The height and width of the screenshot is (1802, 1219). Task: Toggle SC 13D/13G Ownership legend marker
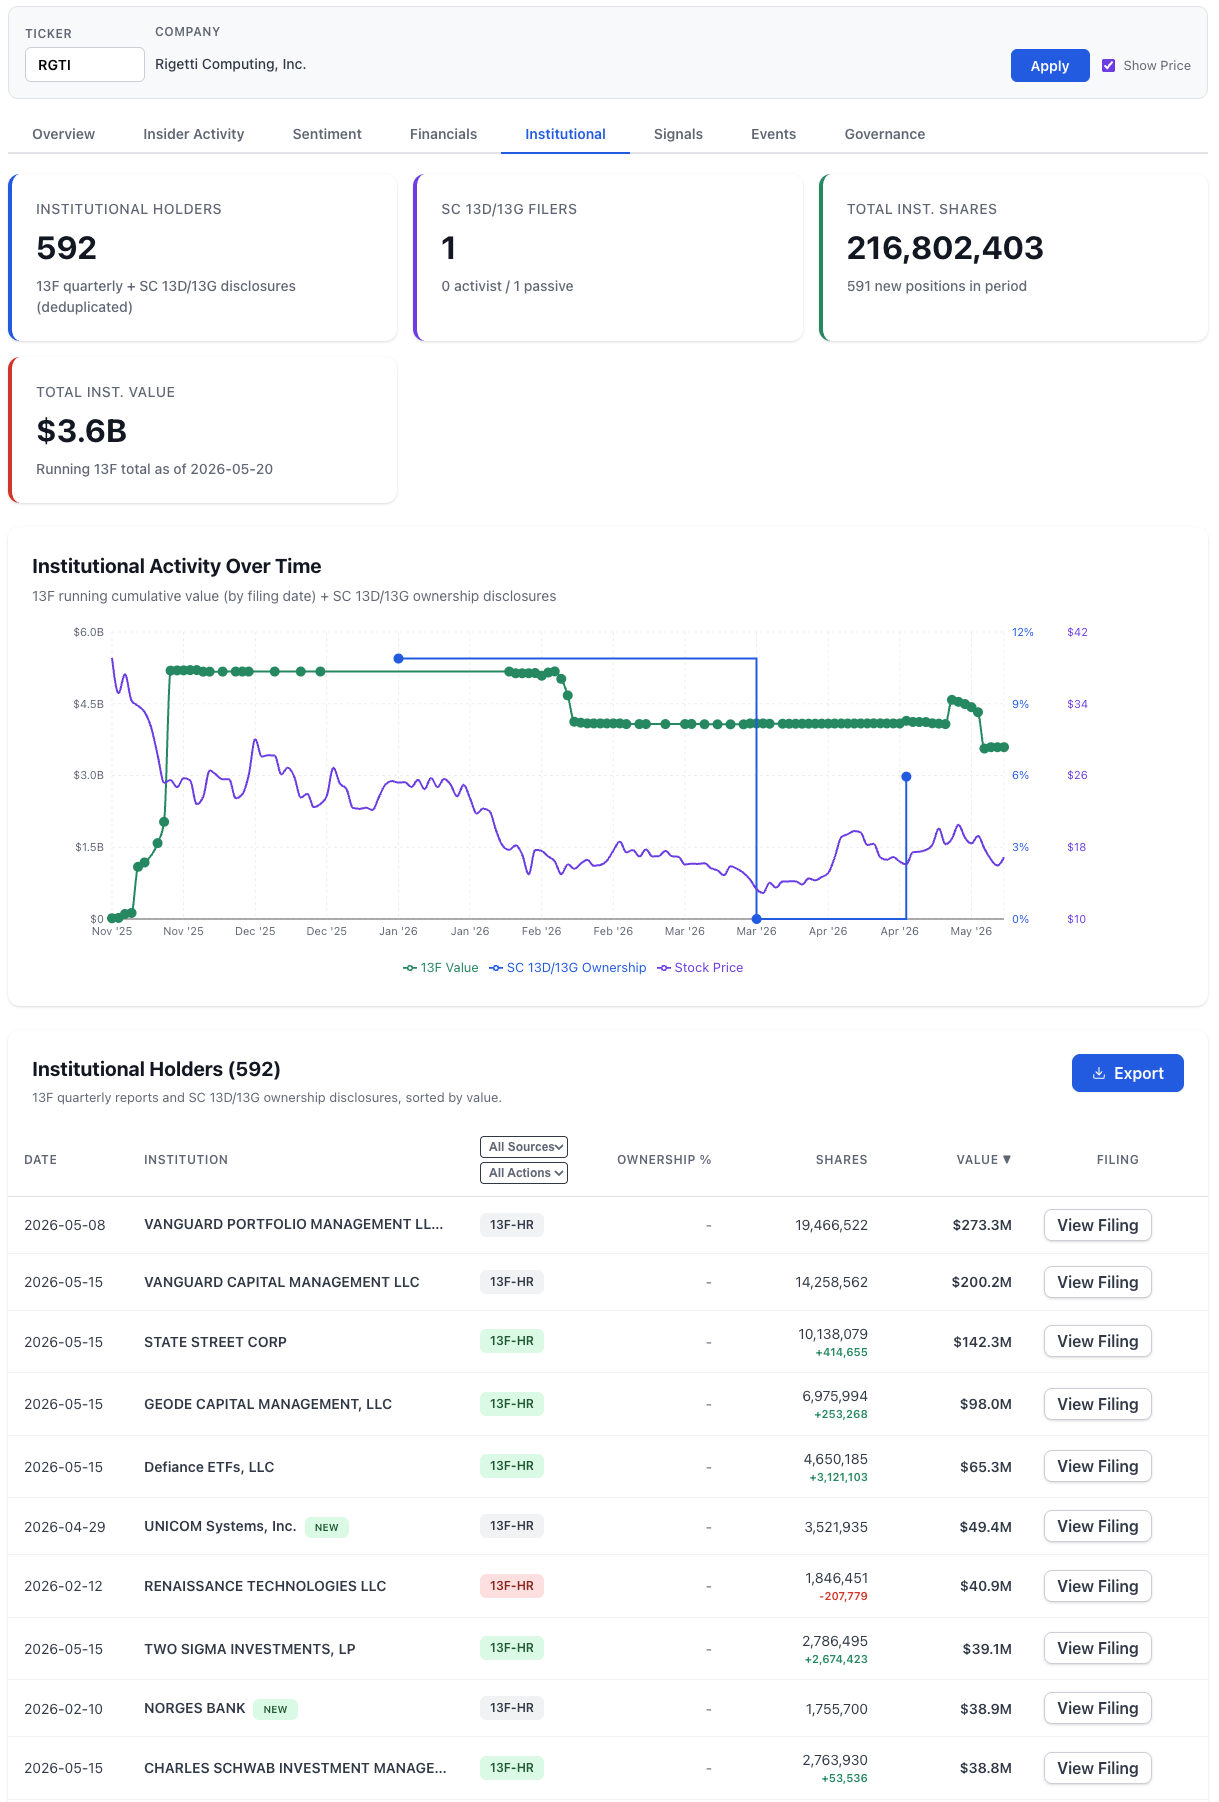tap(496, 968)
